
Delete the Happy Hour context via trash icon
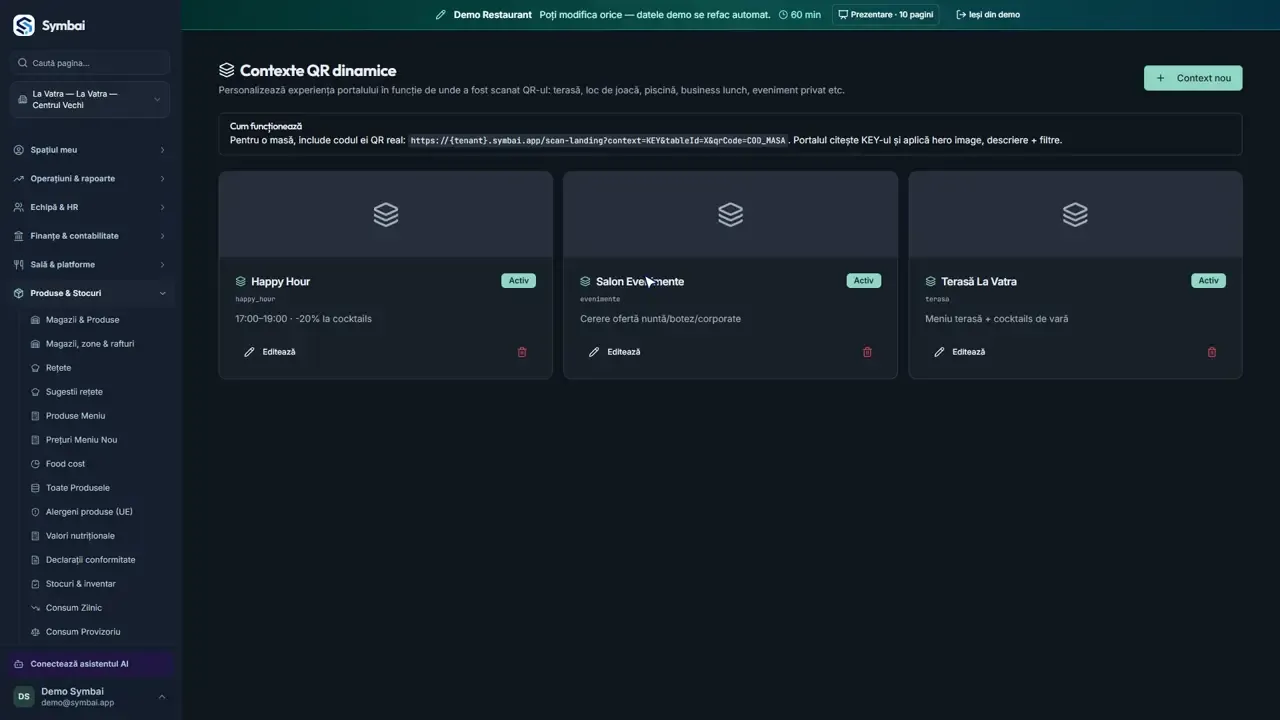(522, 352)
